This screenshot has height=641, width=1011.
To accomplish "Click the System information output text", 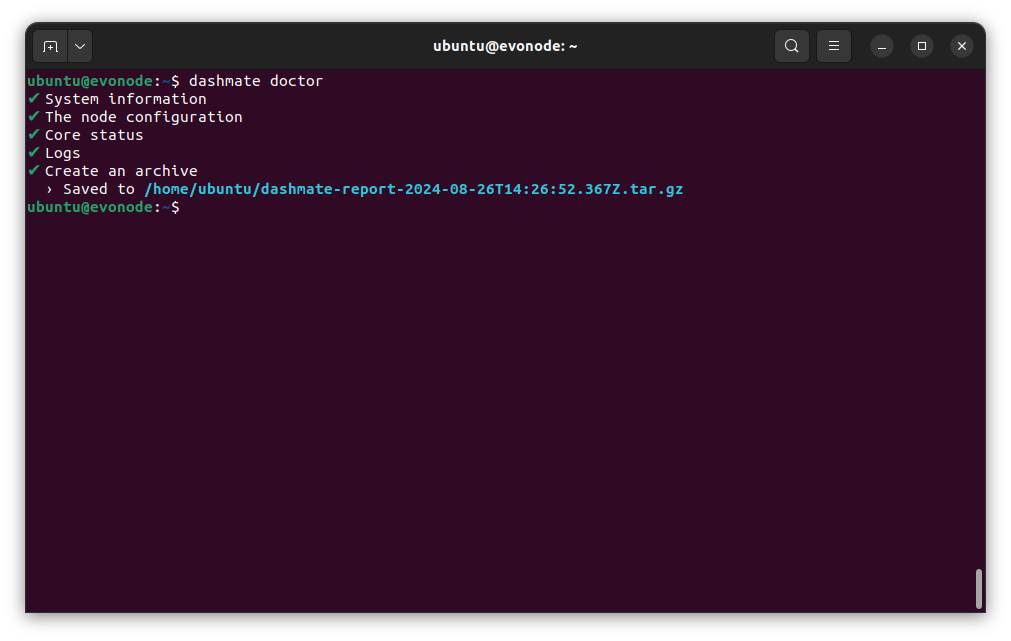I will pos(125,99).
